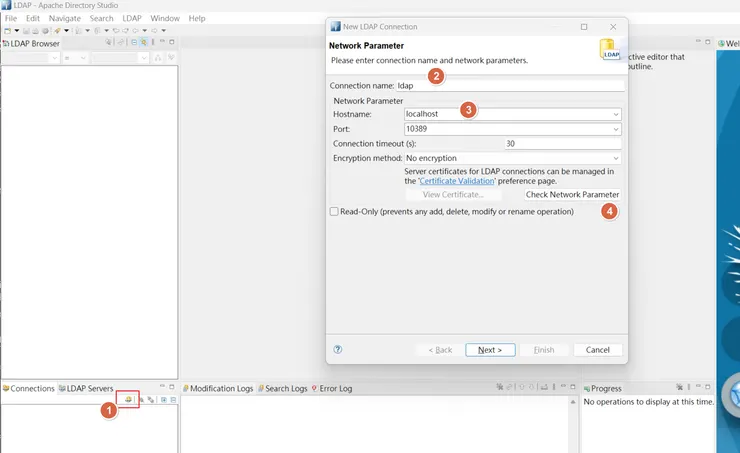Click the Collapse All icon in Connections panel
The width and height of the screenshot is (740, 453).
[173, 400]
